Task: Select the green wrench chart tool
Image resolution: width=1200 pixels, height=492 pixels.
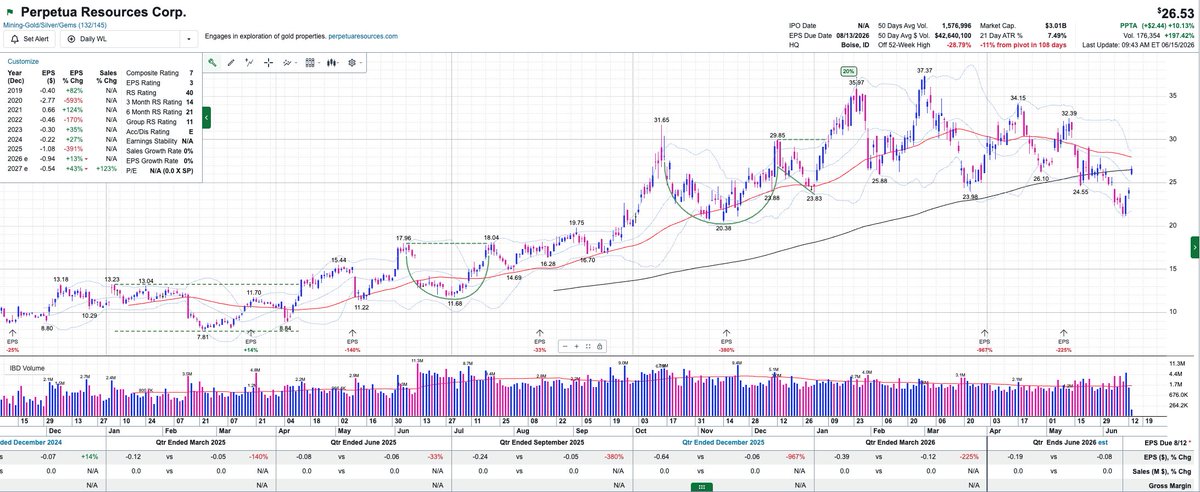Action: [213, 62]
